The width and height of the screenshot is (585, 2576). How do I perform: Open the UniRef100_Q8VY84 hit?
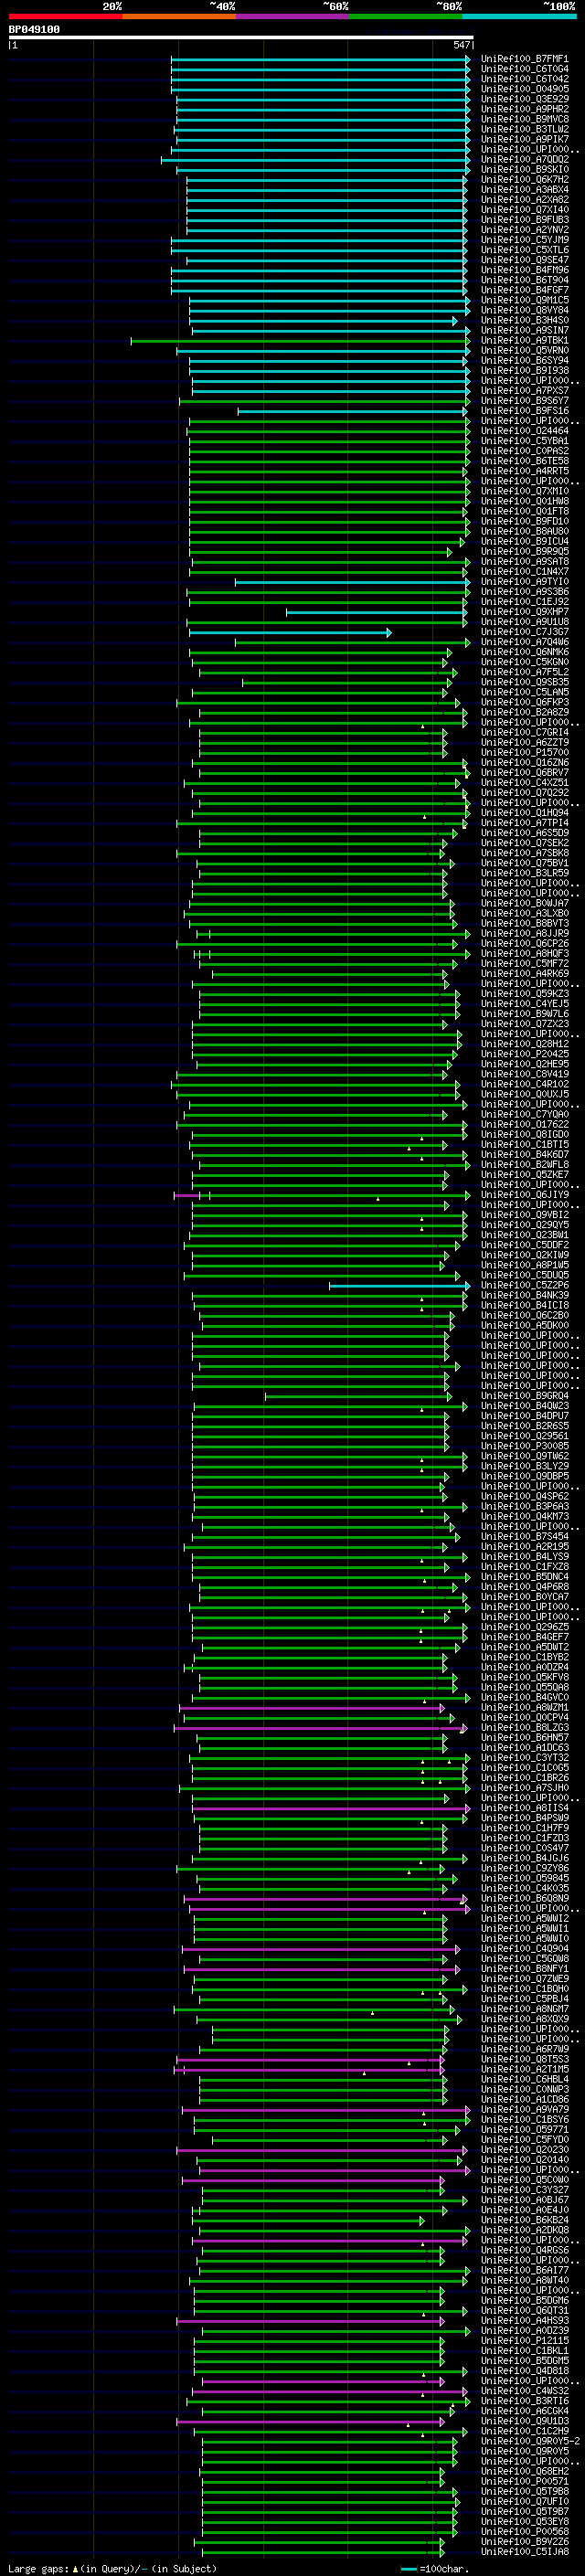(525, 310)
